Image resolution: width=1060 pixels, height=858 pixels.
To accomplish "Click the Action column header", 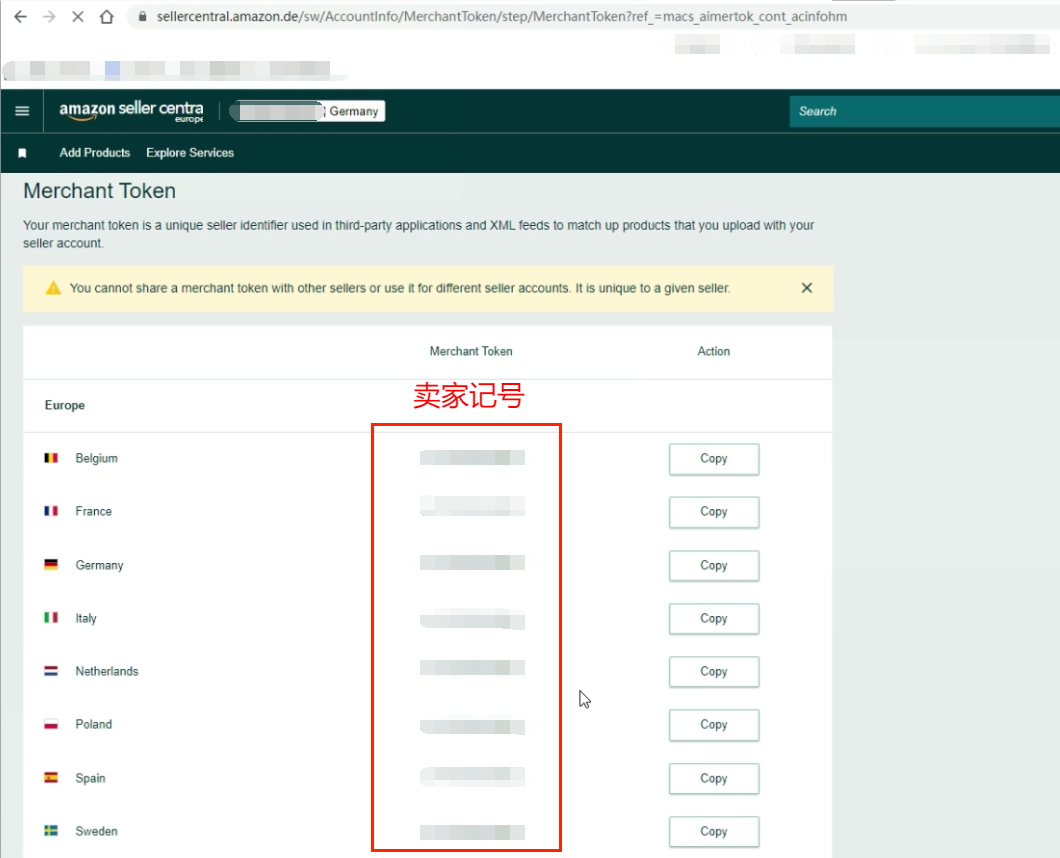I will (x=714, y=352).
